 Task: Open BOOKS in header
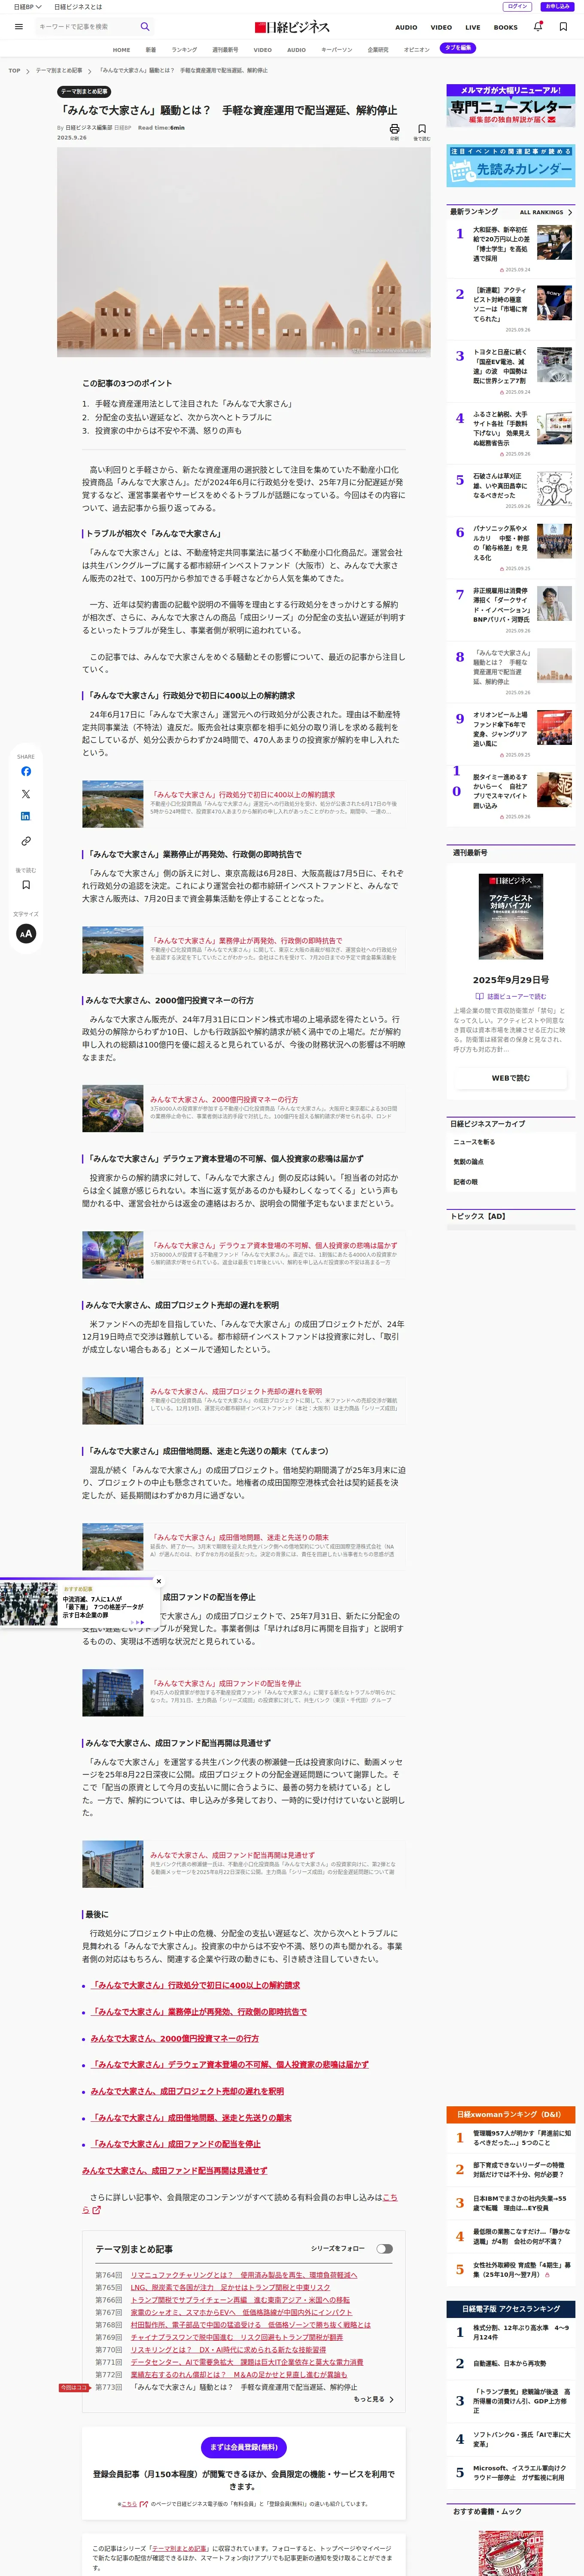[506, 28]
